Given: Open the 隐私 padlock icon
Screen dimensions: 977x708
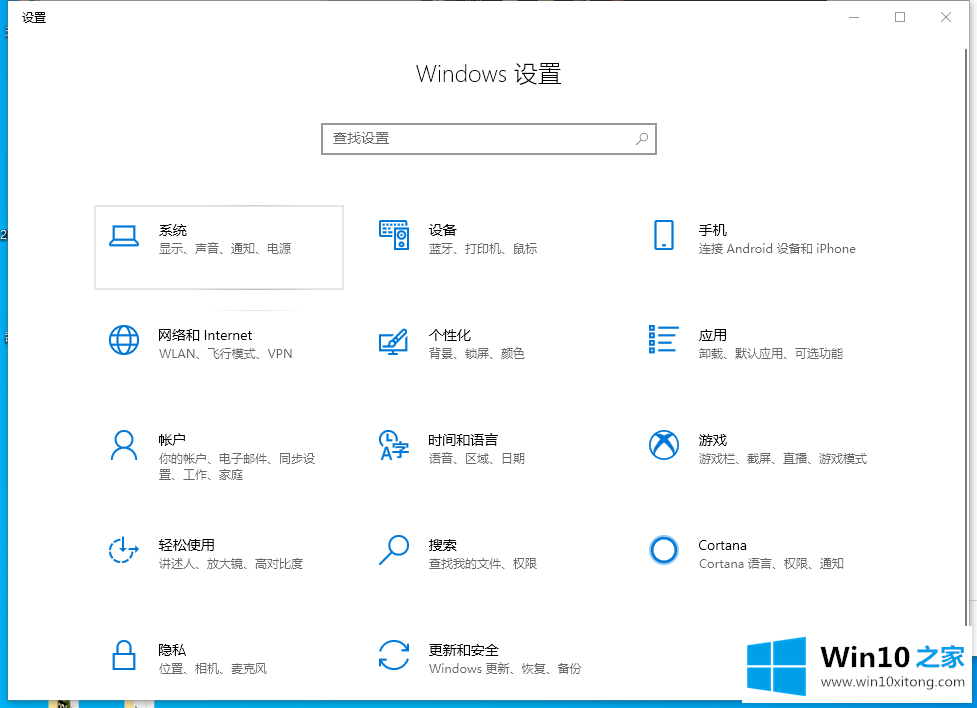Looking at the screenshot, I should coord(124,655).
